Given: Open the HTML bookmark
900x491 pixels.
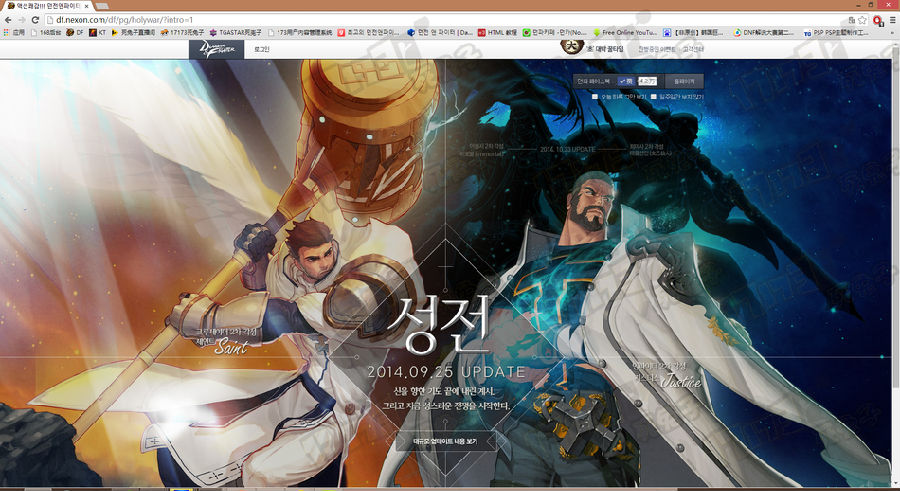Looking at the screenshot, I should click(x=497, y=33).
